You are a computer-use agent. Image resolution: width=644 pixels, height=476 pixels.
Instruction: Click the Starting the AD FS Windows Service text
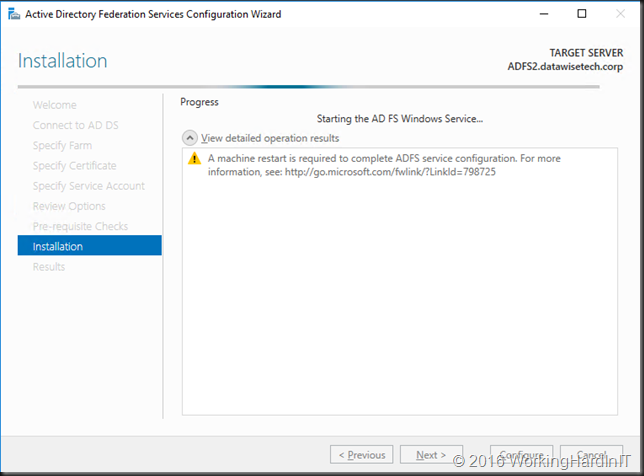(400, 119)
